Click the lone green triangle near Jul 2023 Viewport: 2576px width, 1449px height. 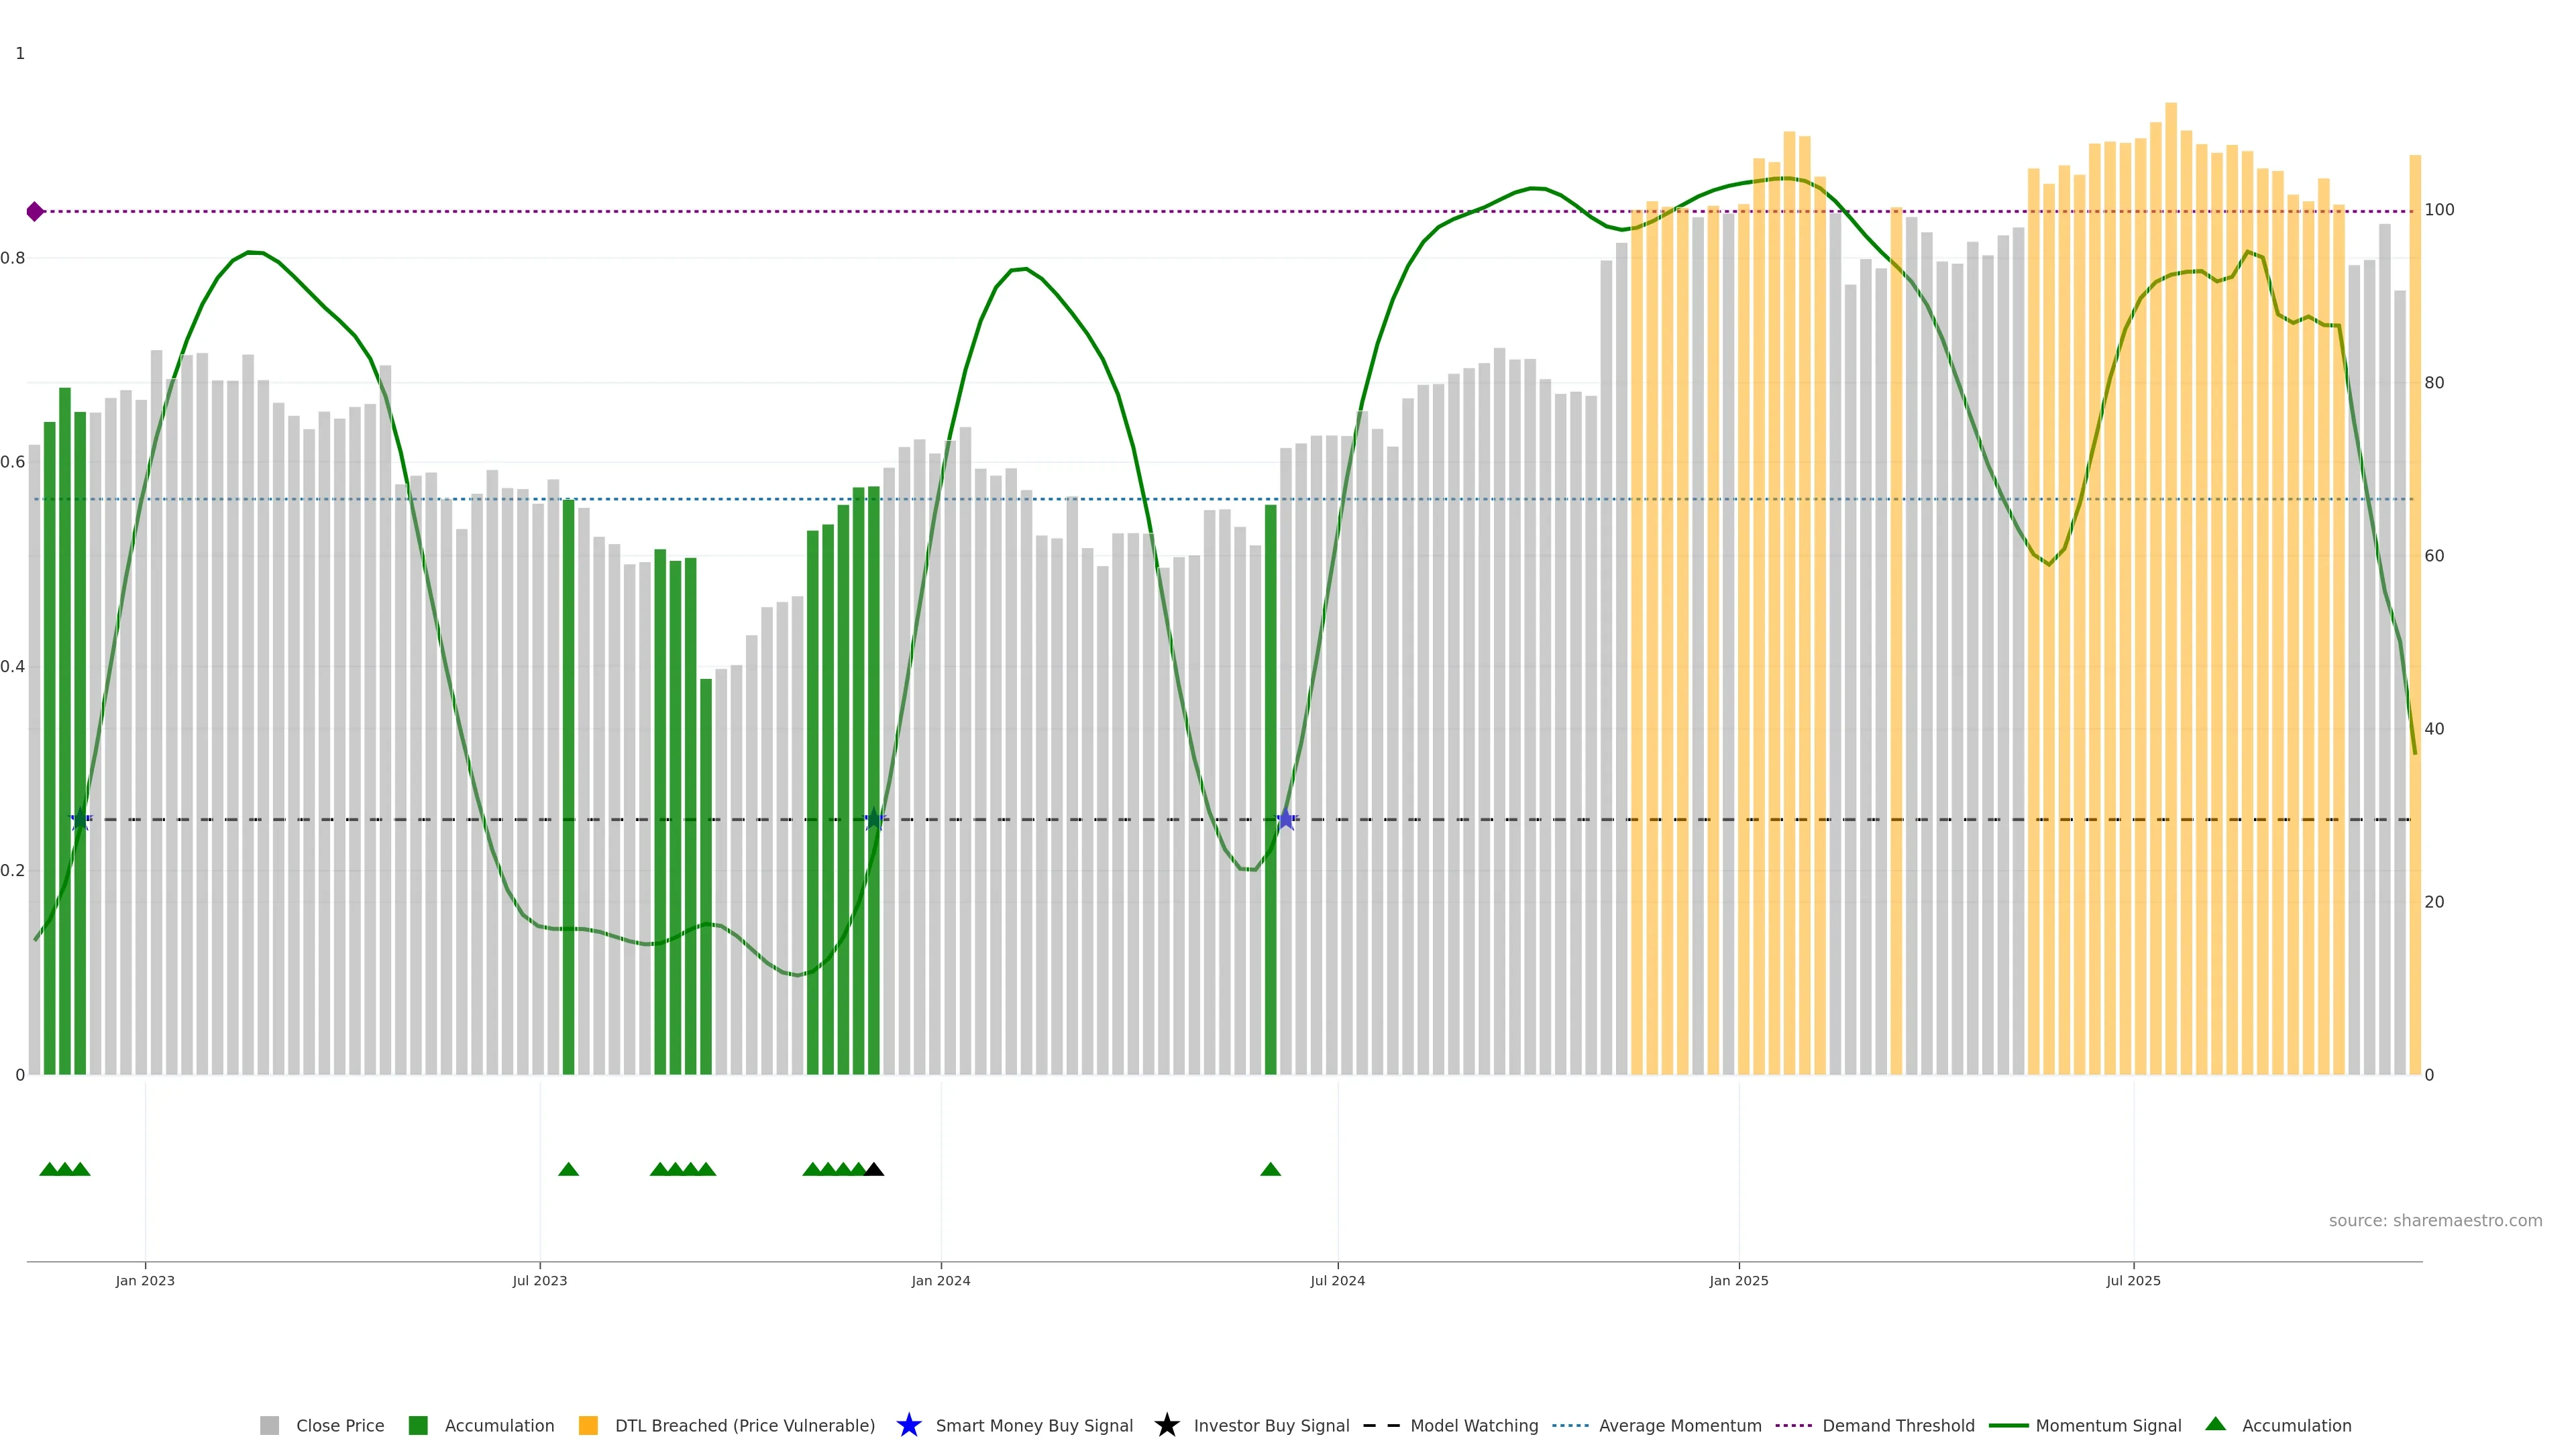(x=568, y=1170)
